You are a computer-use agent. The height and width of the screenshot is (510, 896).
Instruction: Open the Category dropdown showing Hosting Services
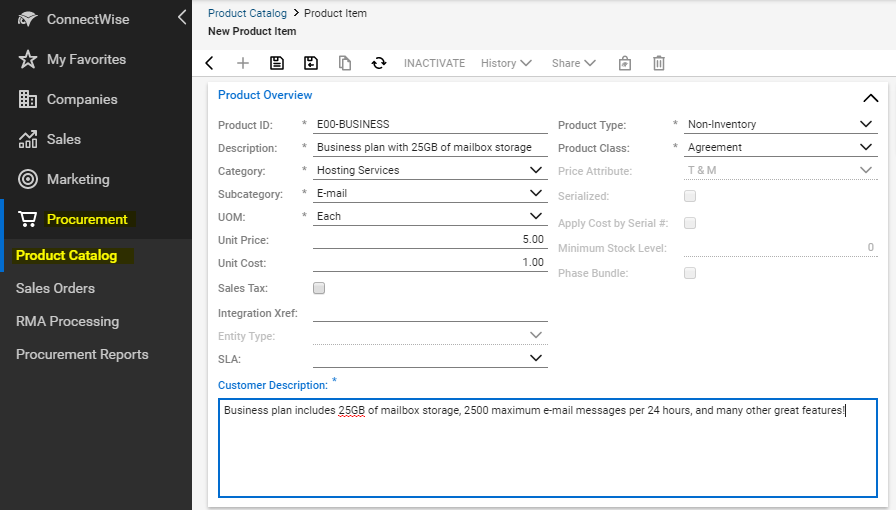tap(430, 170)
